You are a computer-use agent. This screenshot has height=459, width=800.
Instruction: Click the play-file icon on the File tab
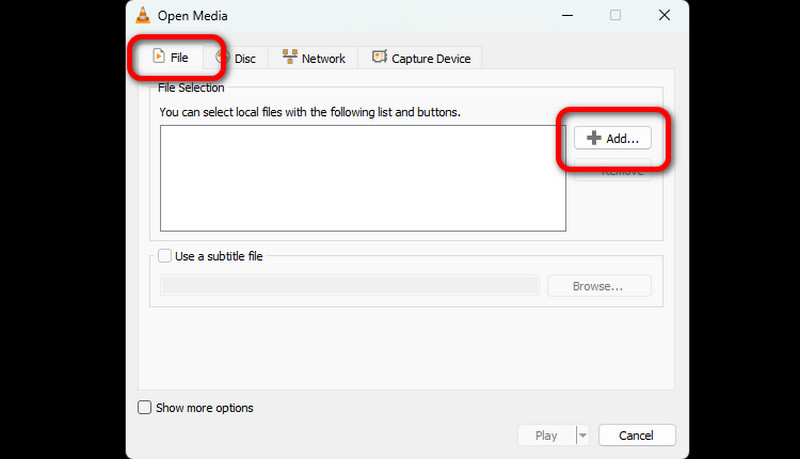point(158,57)
